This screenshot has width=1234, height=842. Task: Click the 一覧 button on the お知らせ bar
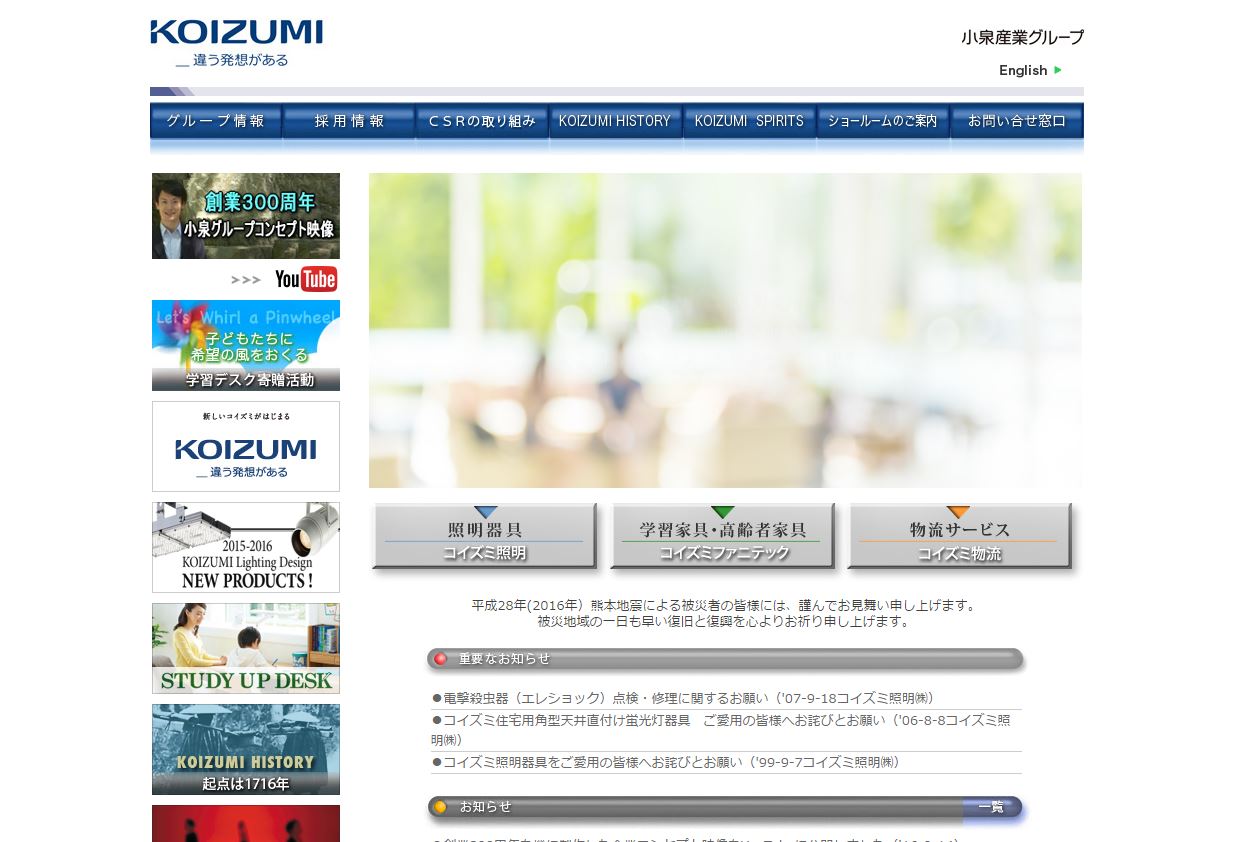[x=991, y=807]
